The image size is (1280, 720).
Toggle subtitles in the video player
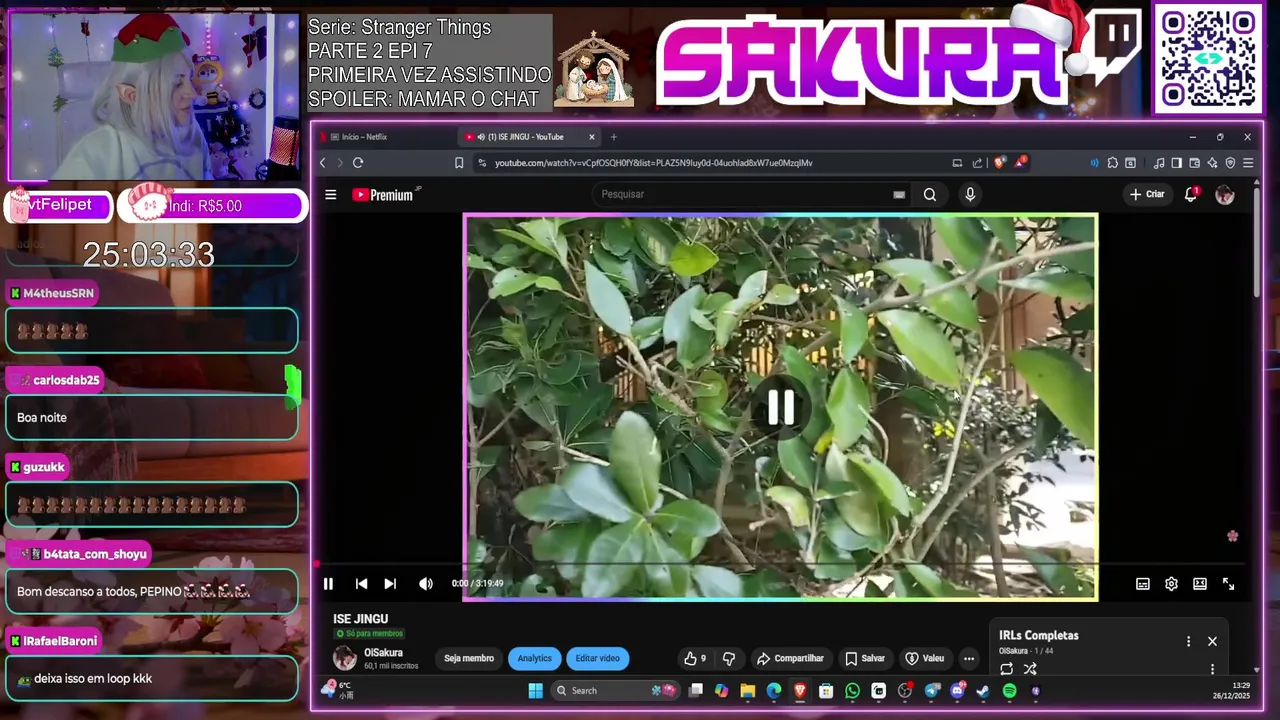(1142, 584)
